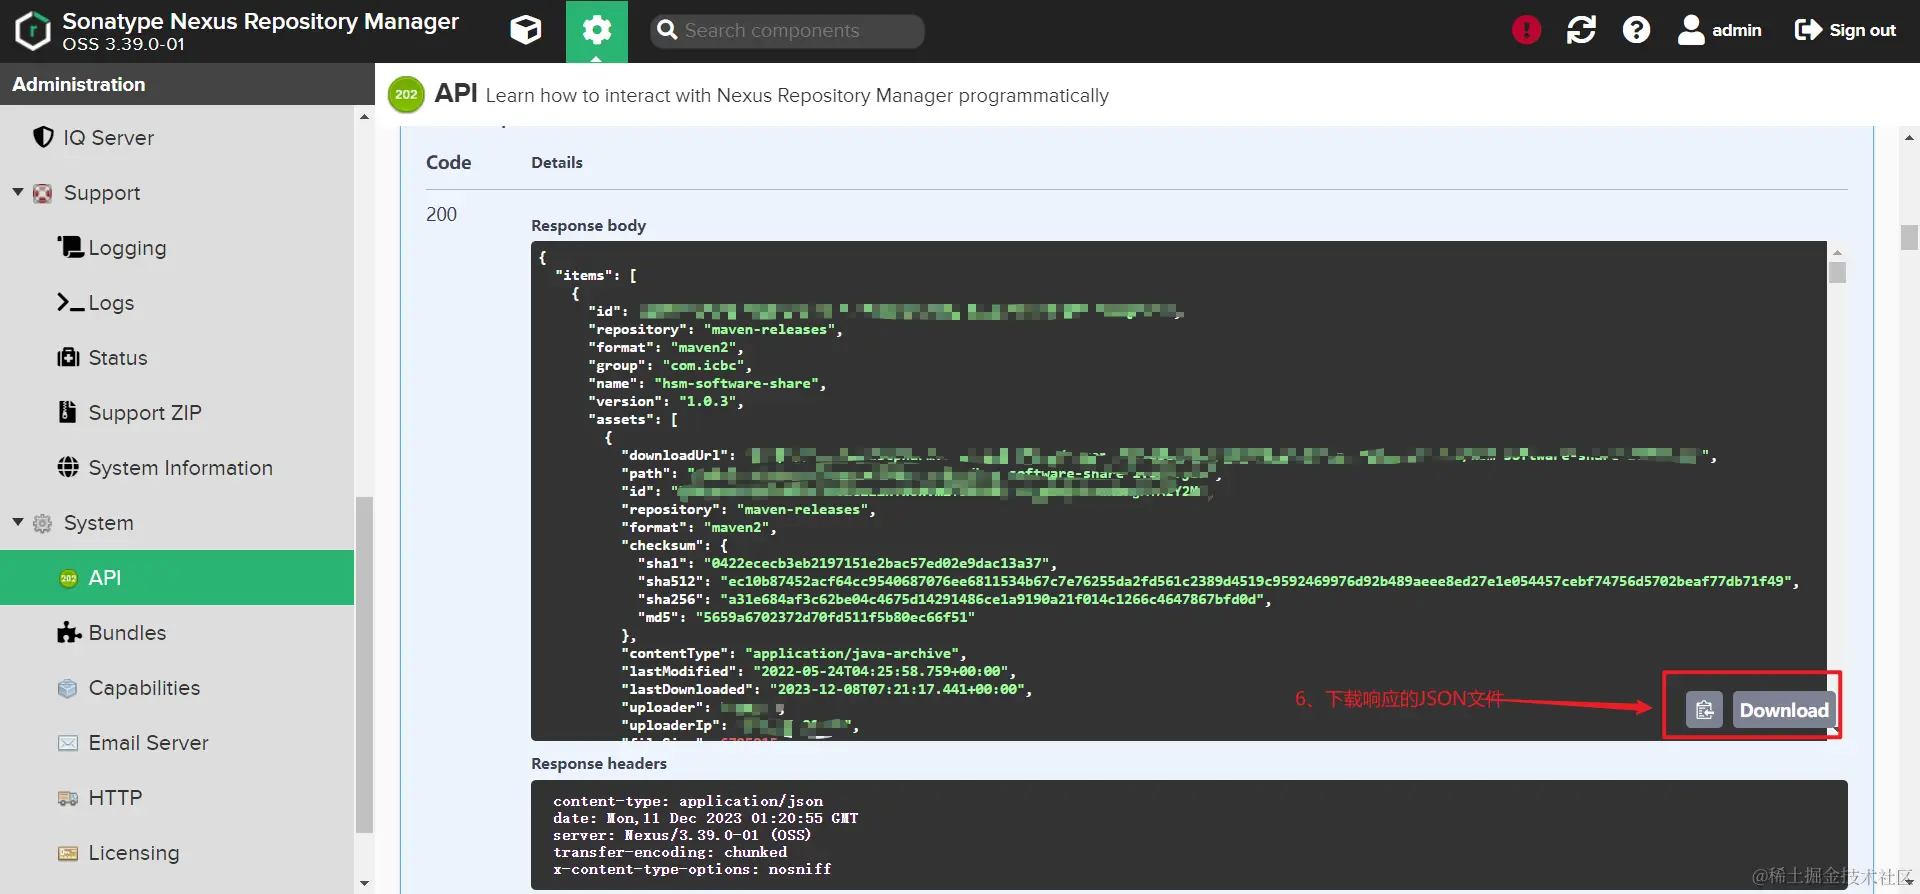This screenshot has width=1920, height=894.
Task: Collapse the Support tree node
Action: coord(17,192)
